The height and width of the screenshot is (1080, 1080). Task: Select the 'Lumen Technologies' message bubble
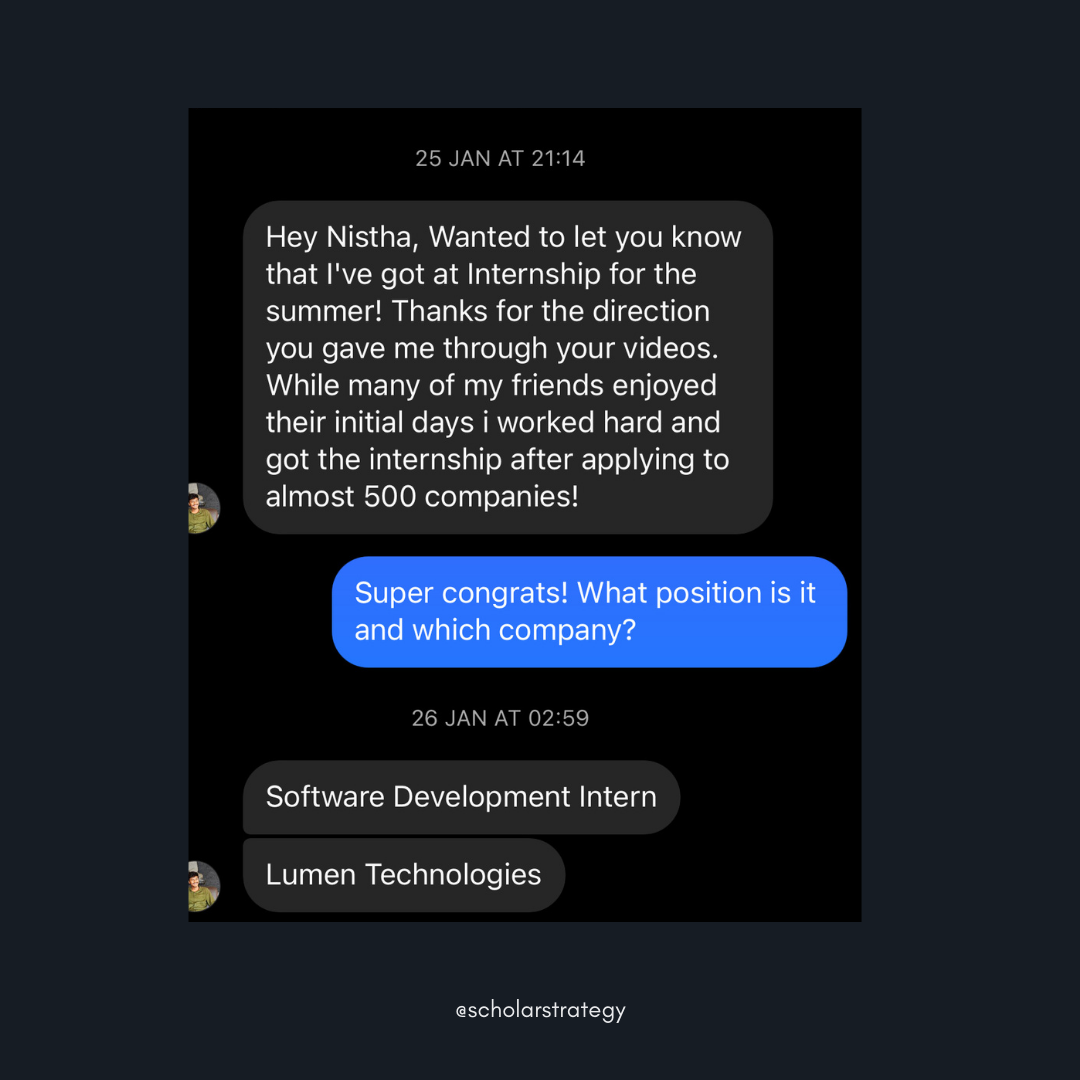404,875
